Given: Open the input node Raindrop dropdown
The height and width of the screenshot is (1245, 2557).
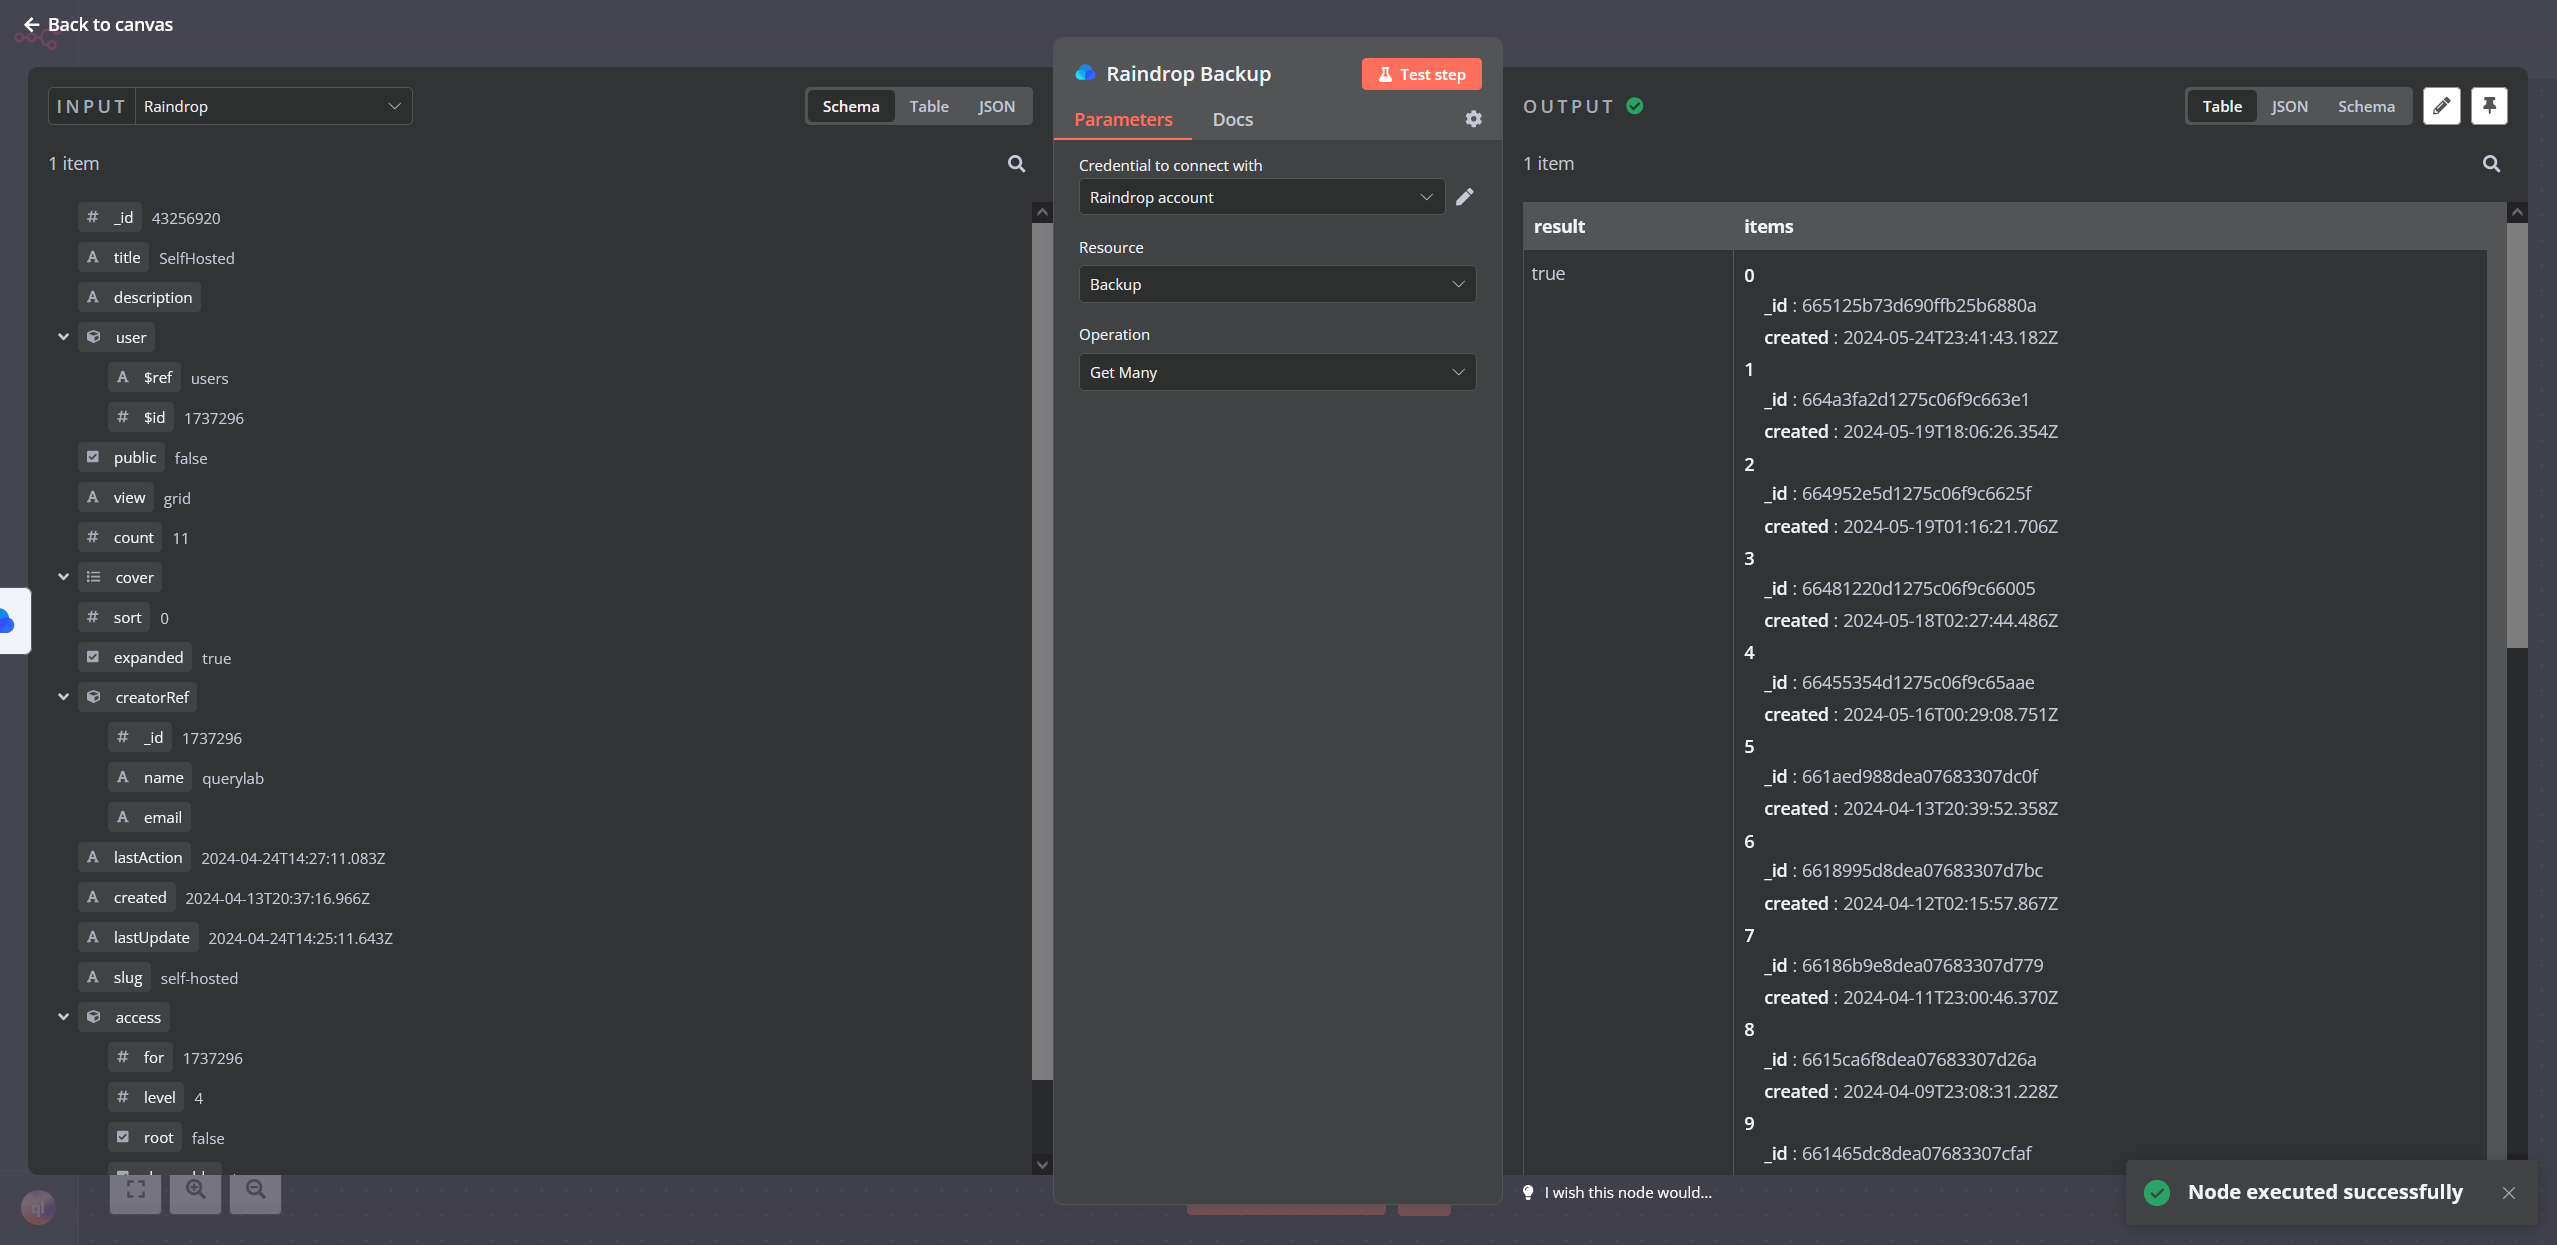Looking at the screenshot, I should (x=273, y=106).
